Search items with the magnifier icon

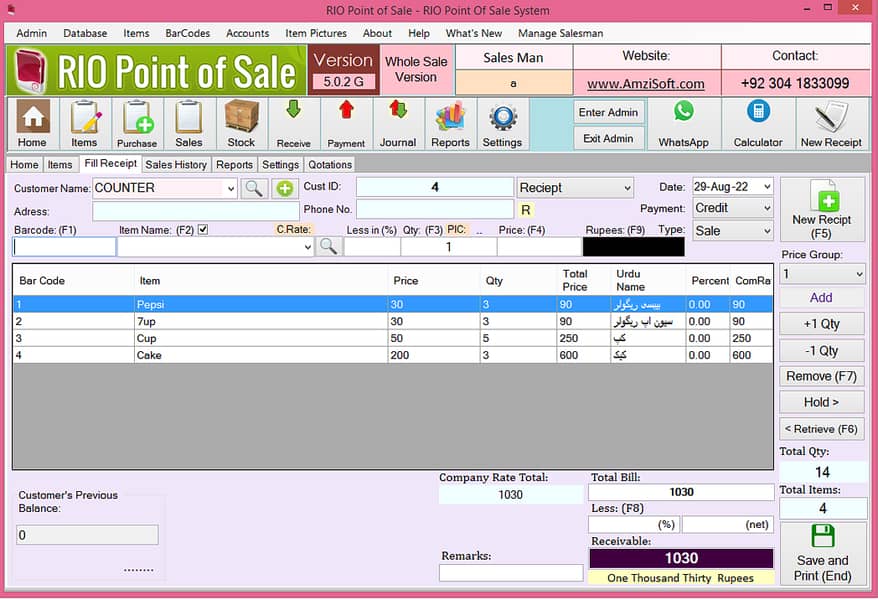[x=329, y=246]
